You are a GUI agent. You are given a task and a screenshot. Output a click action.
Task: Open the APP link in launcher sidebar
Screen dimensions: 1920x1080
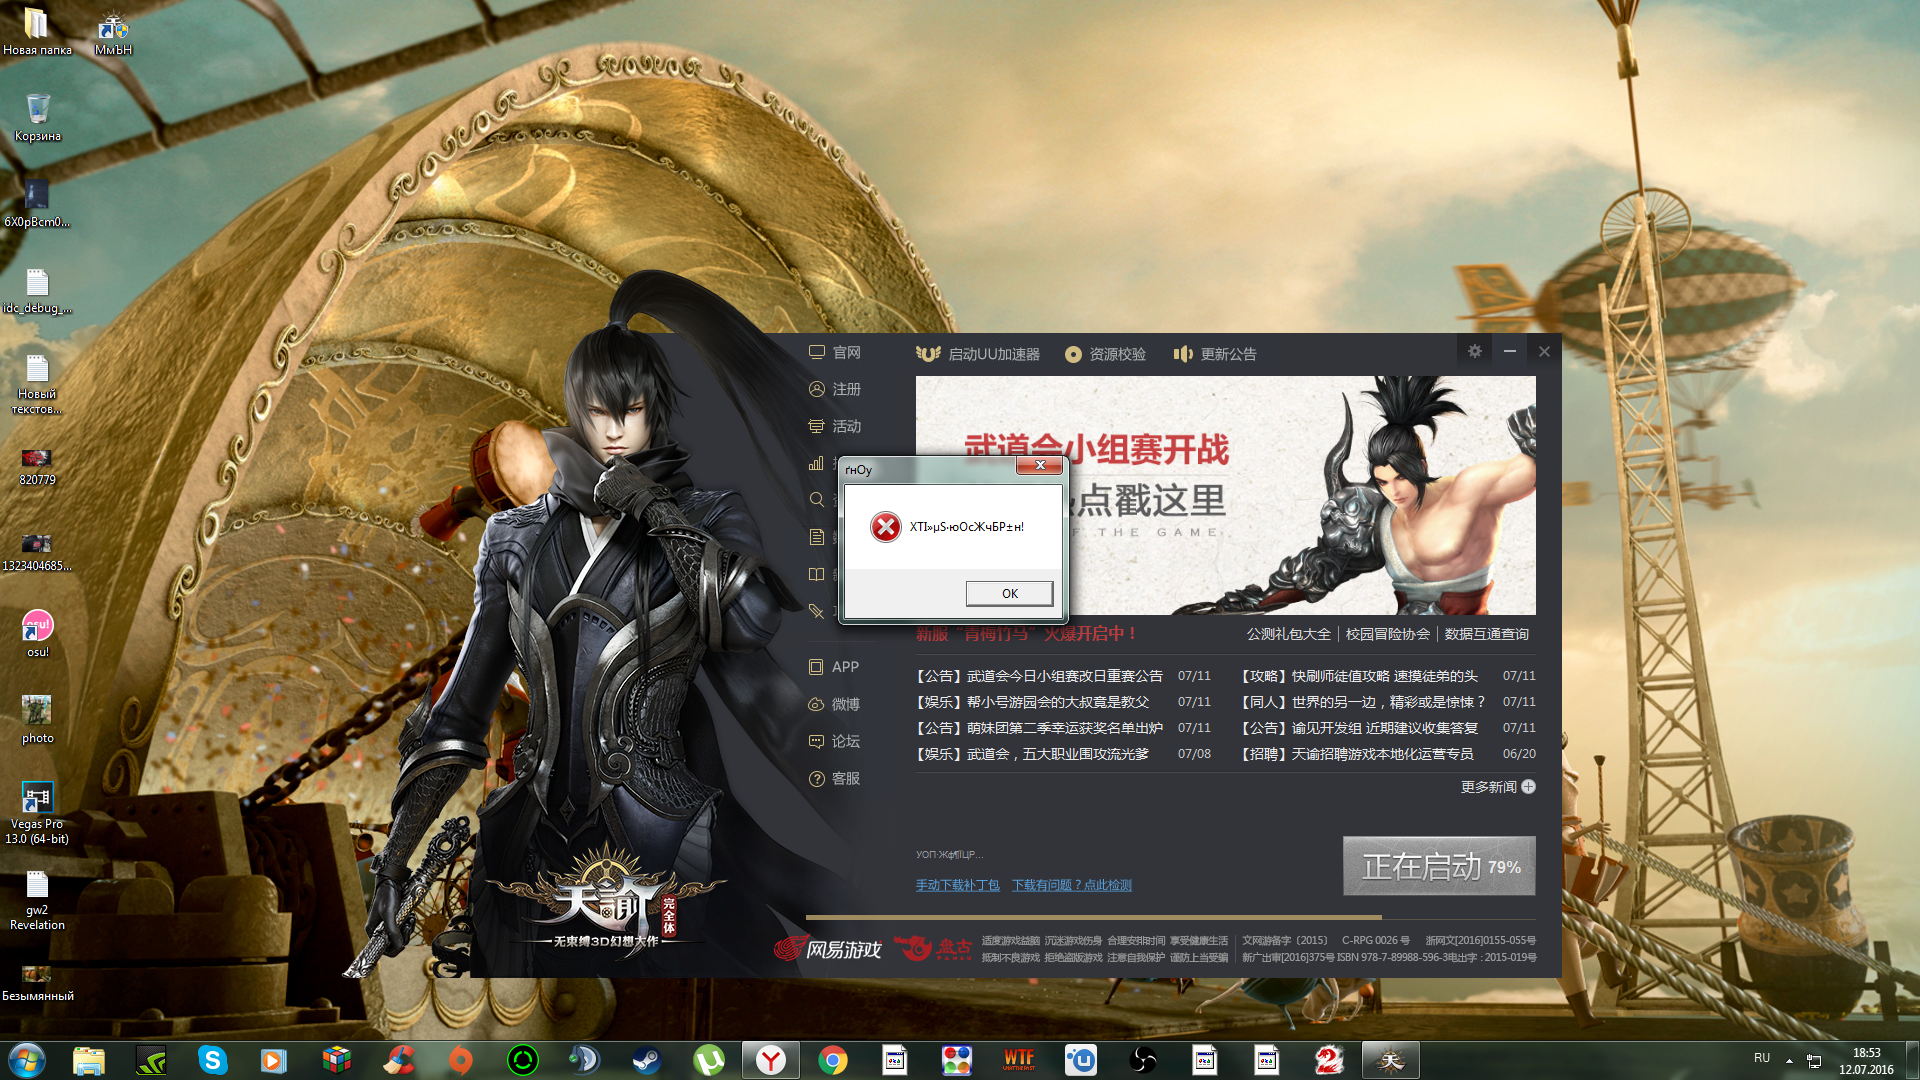coord(834,667)
